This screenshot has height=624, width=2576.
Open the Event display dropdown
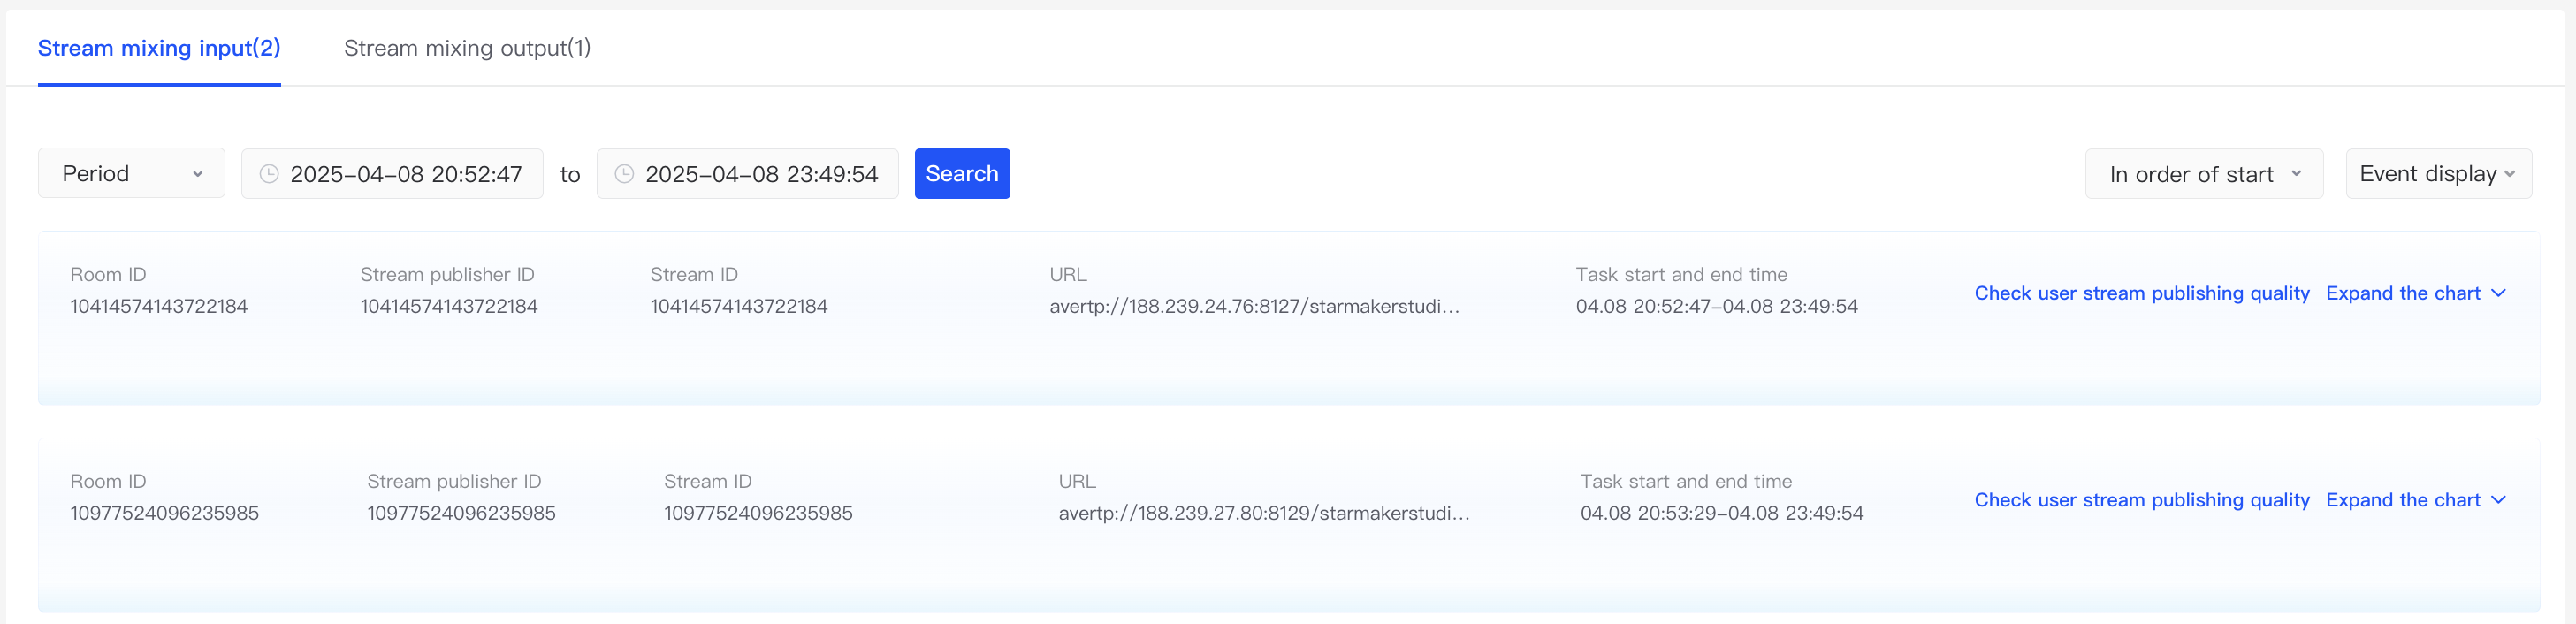point(2437,174)
